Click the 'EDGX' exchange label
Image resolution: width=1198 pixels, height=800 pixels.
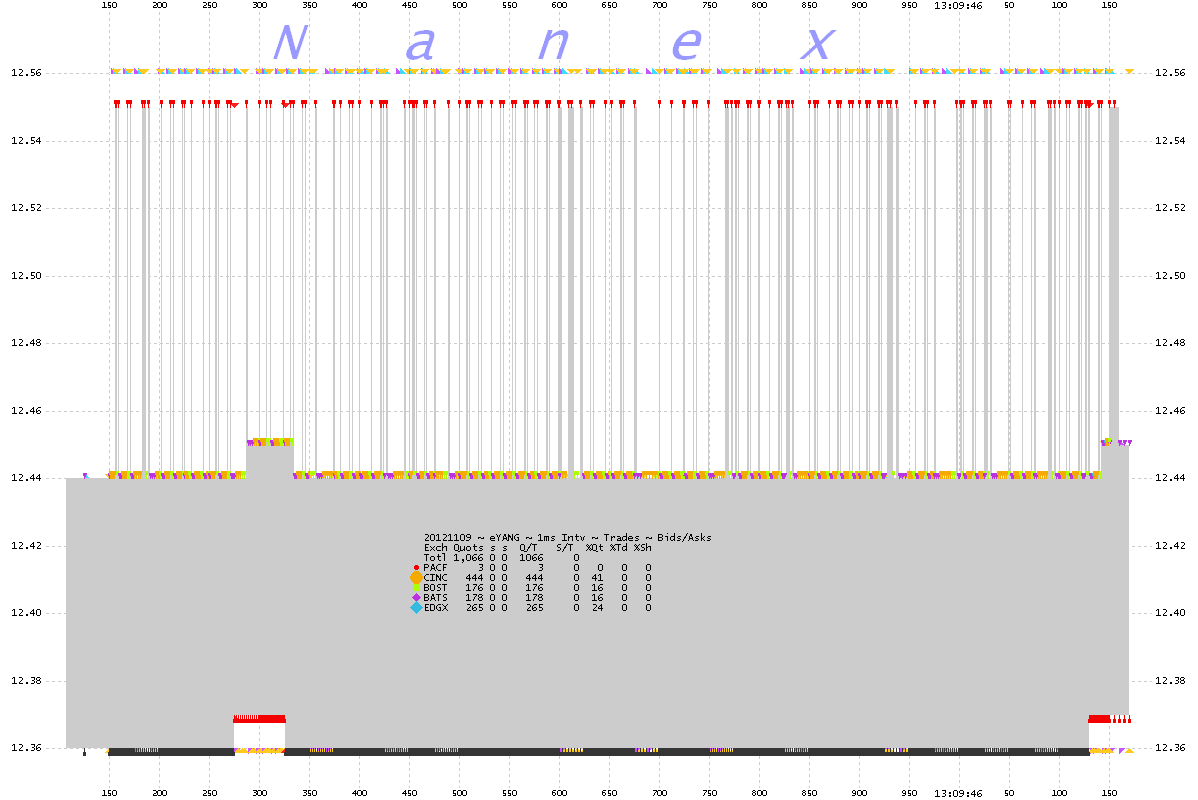click(435, 607)
